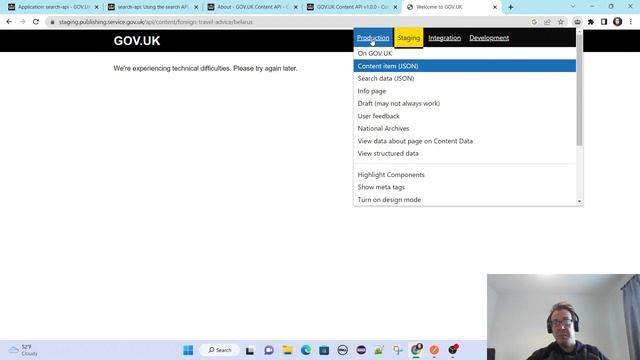Bookmark this page with the star icon
This screenshot has height=360, width=640.
point(561,22)
